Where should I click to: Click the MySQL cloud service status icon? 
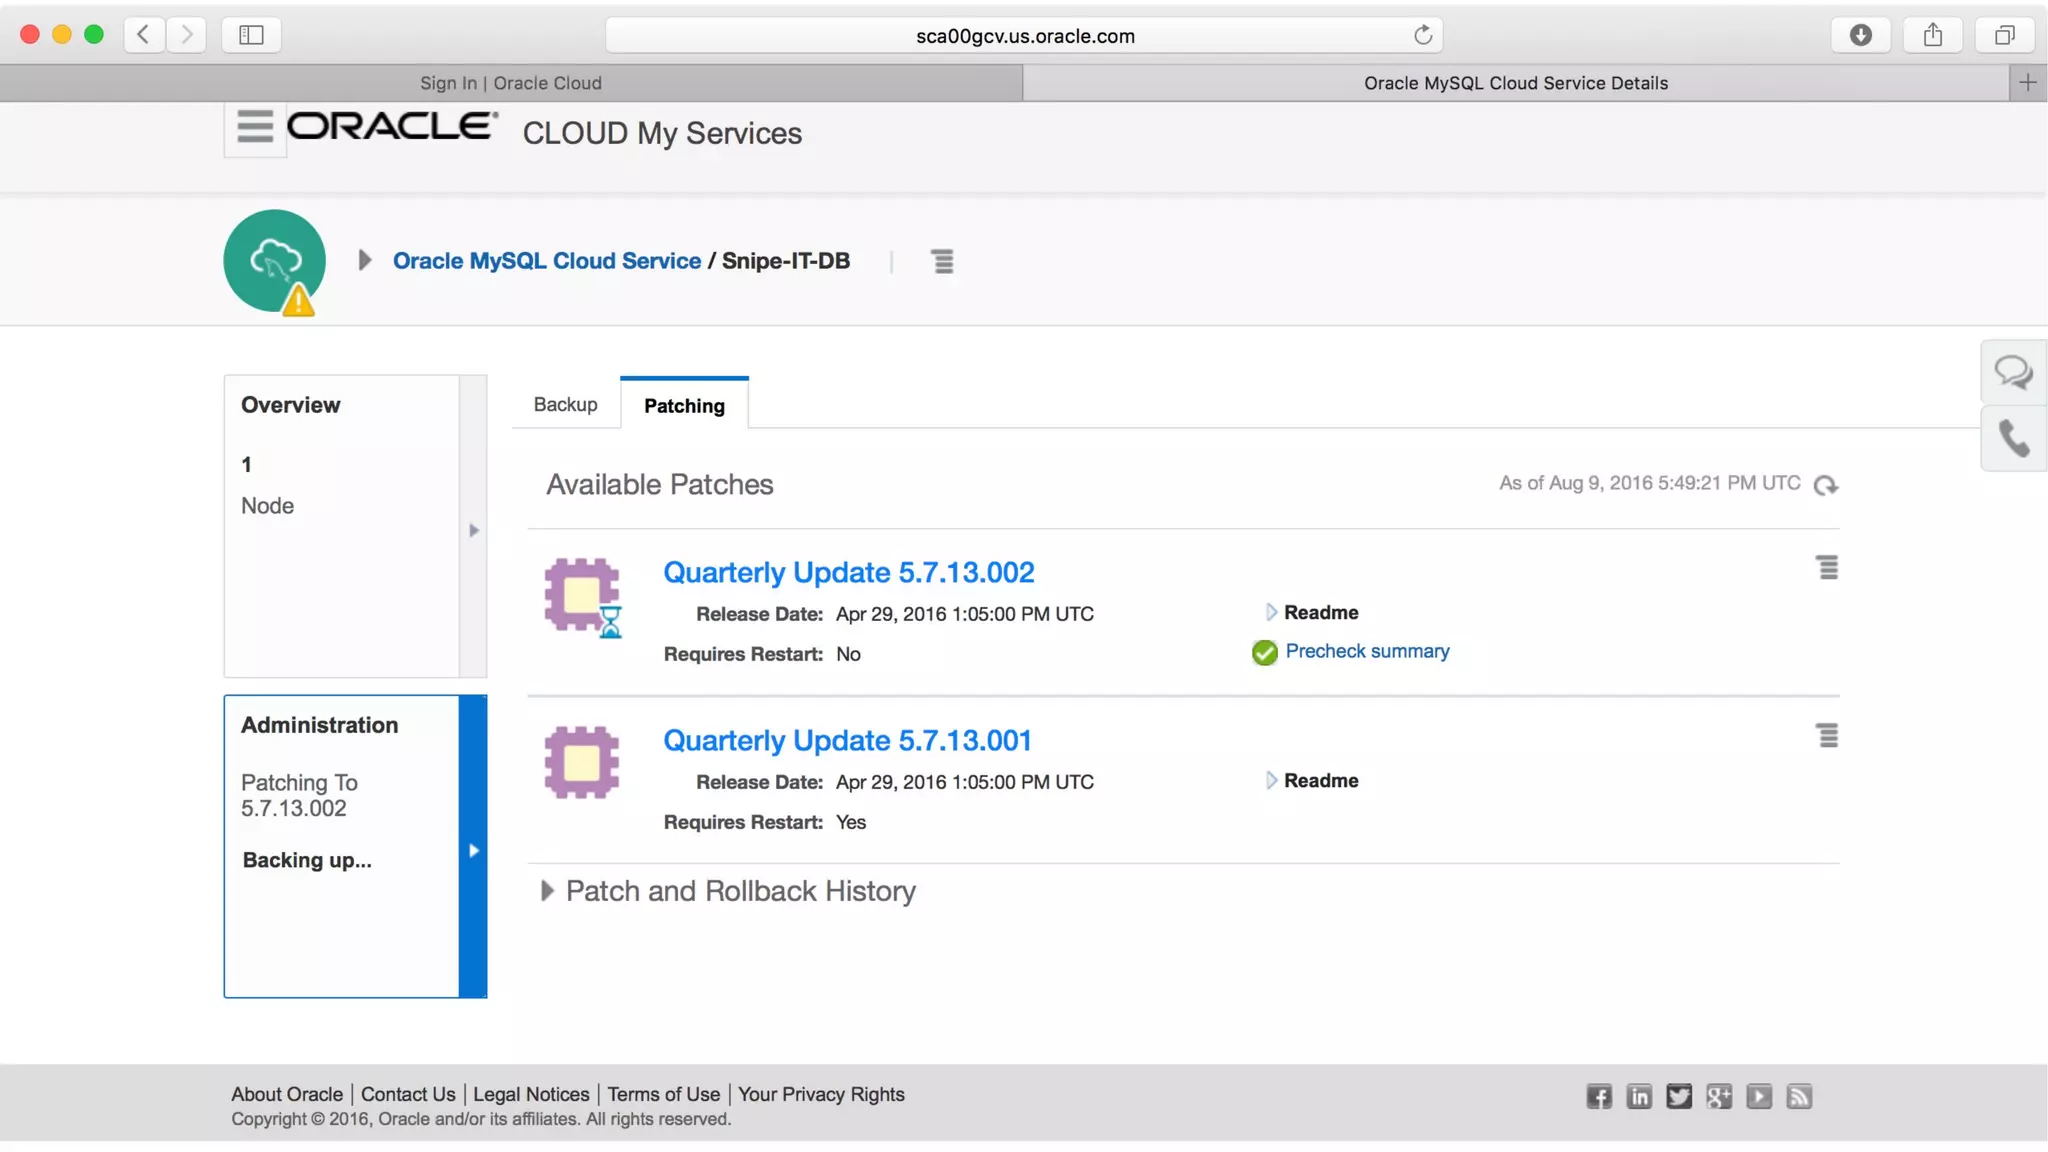point(274,261)
